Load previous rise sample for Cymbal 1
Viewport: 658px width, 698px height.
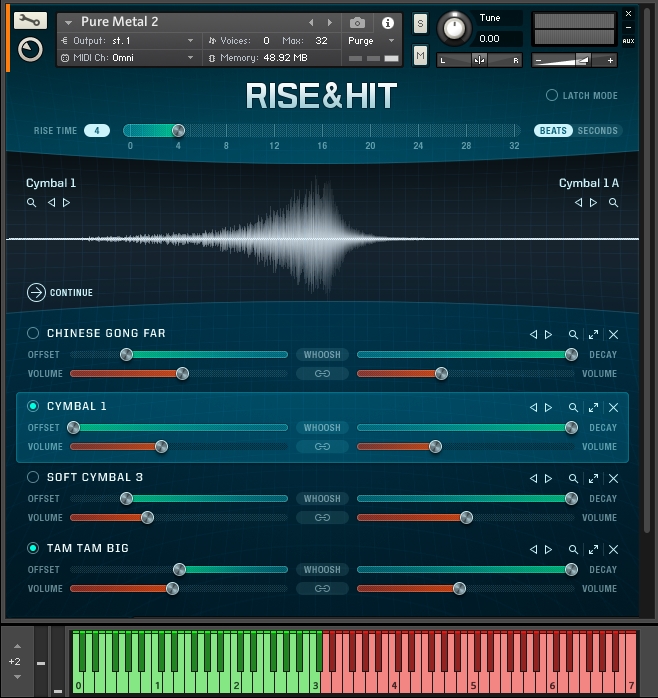(52, 203)
